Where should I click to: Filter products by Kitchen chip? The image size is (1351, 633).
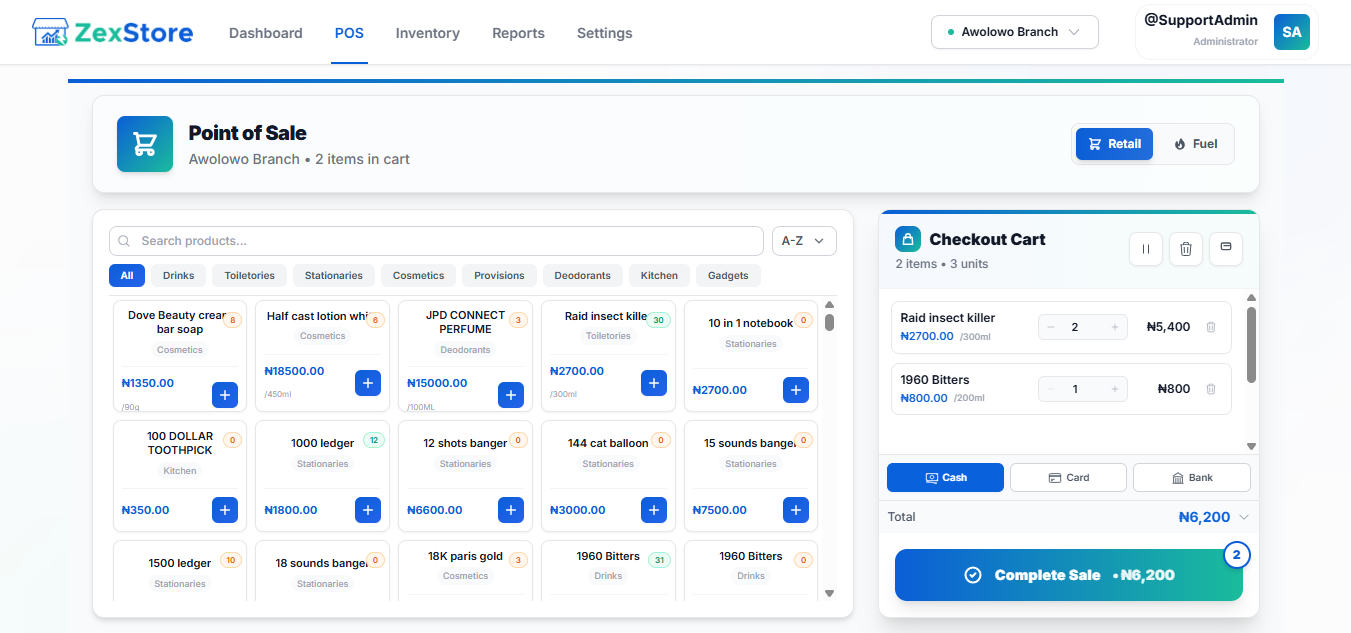pyautogui.click(x=659, y=275)
